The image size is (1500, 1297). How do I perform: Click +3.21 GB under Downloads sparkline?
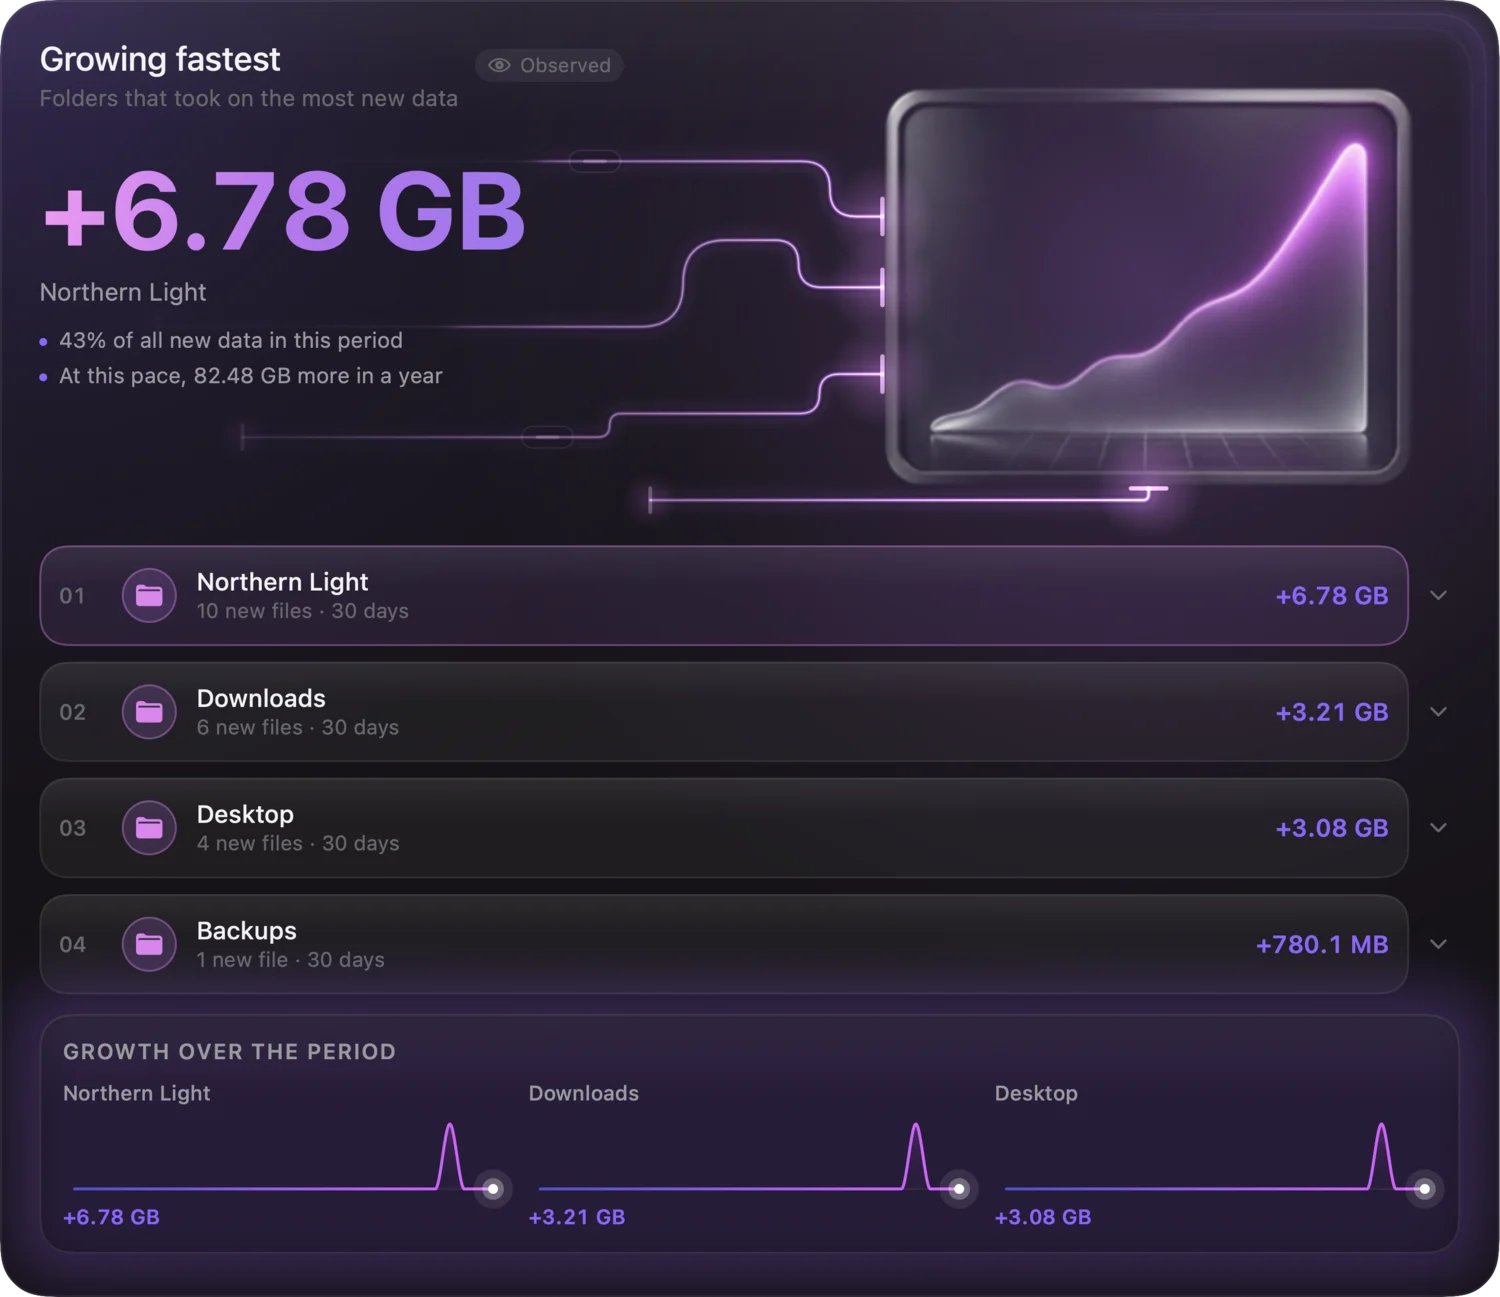tap(577, 1217)
